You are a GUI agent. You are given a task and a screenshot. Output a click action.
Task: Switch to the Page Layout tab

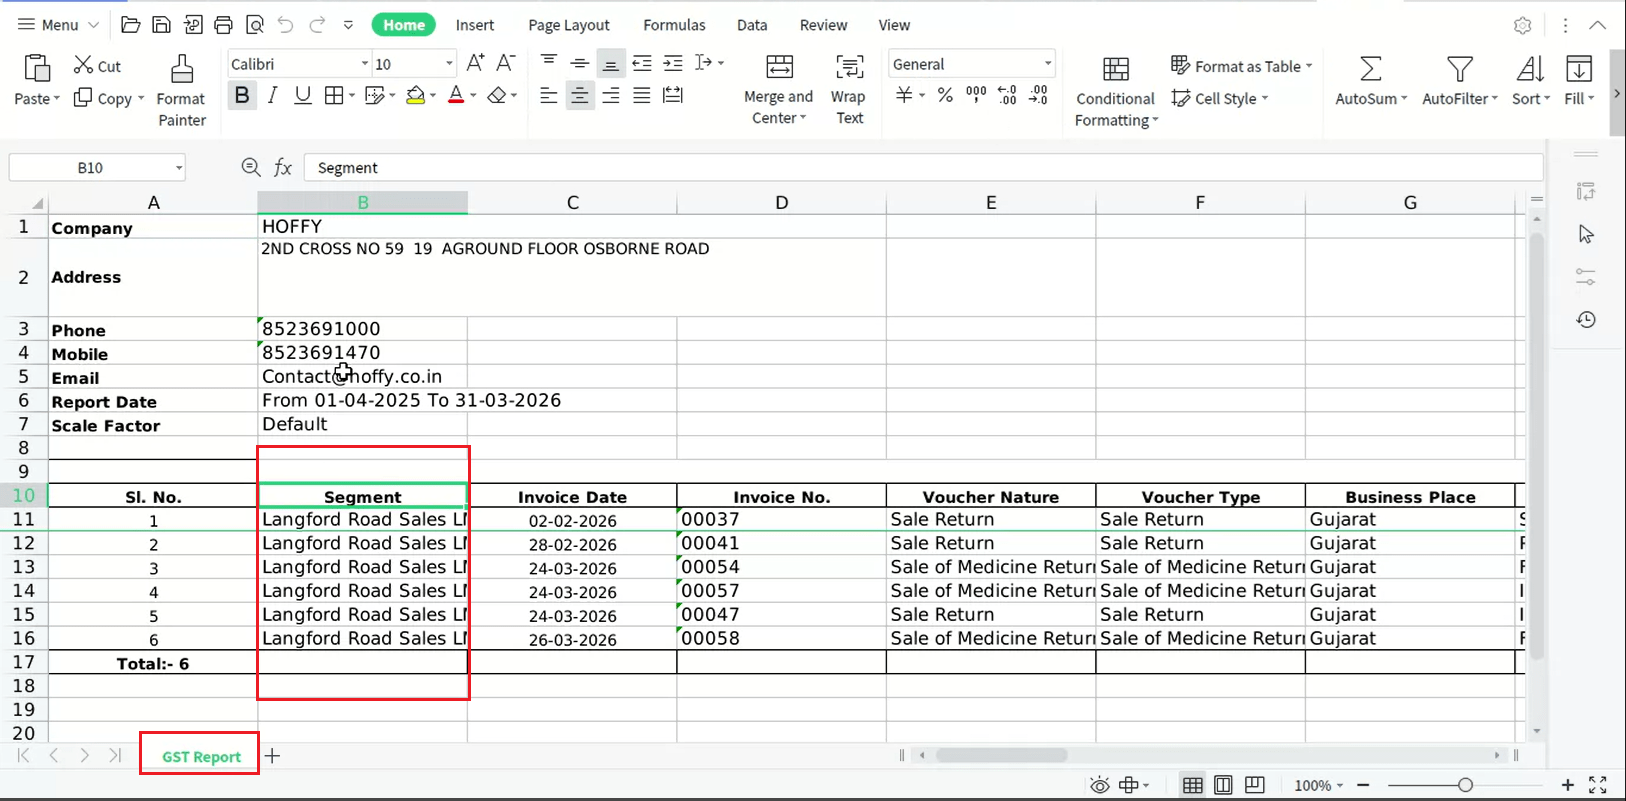569,25
